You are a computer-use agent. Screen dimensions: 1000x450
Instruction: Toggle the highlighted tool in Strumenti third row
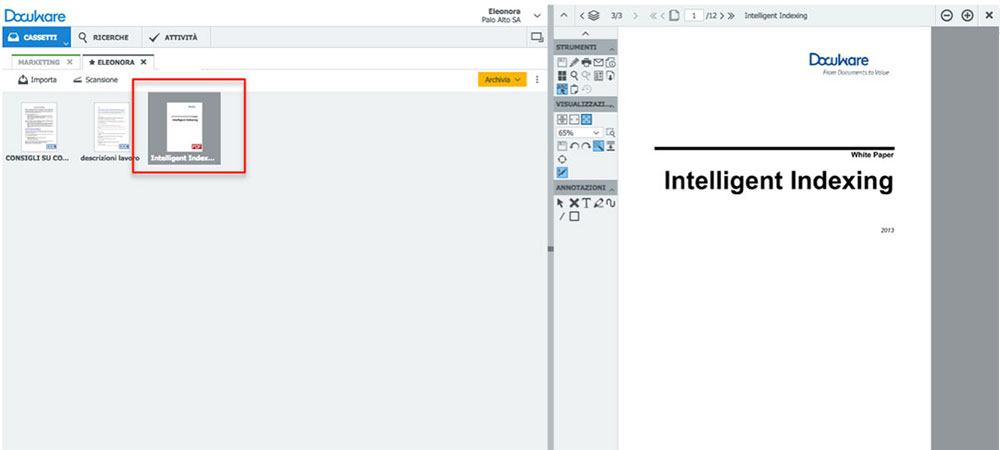point(562,89)
